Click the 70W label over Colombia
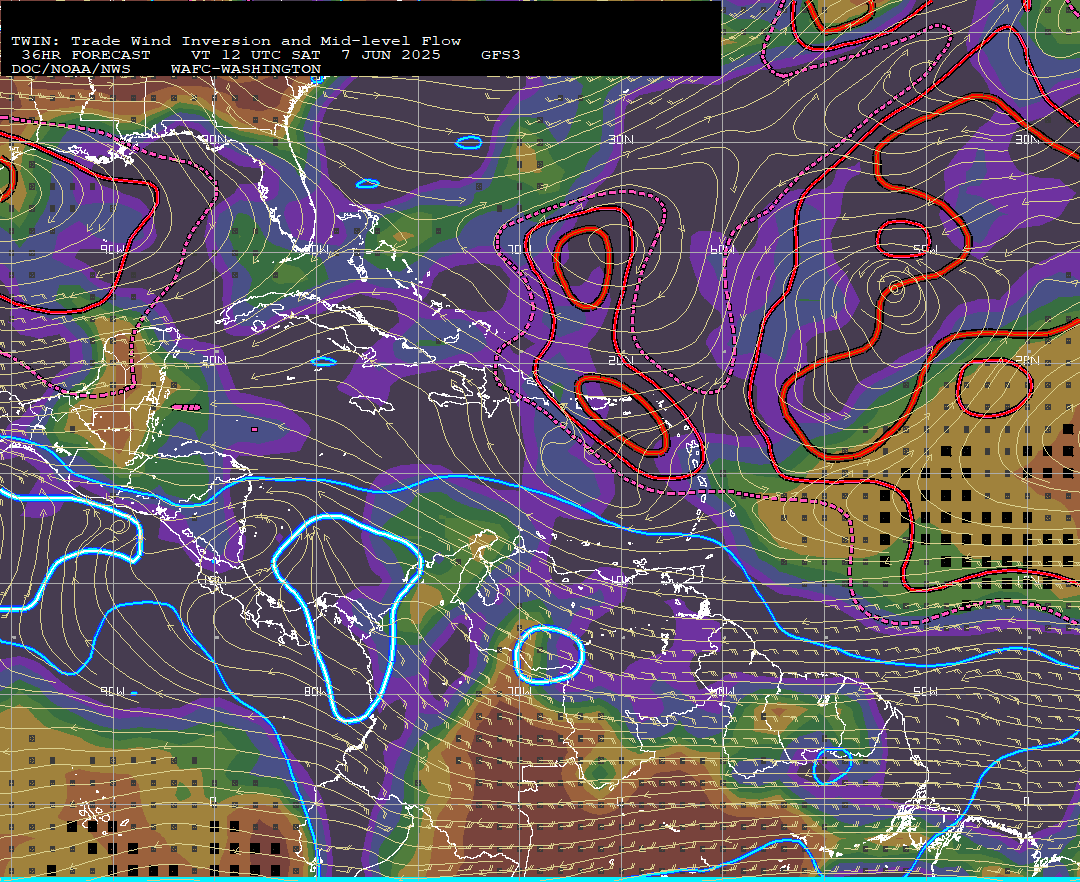 pos(518,691)
